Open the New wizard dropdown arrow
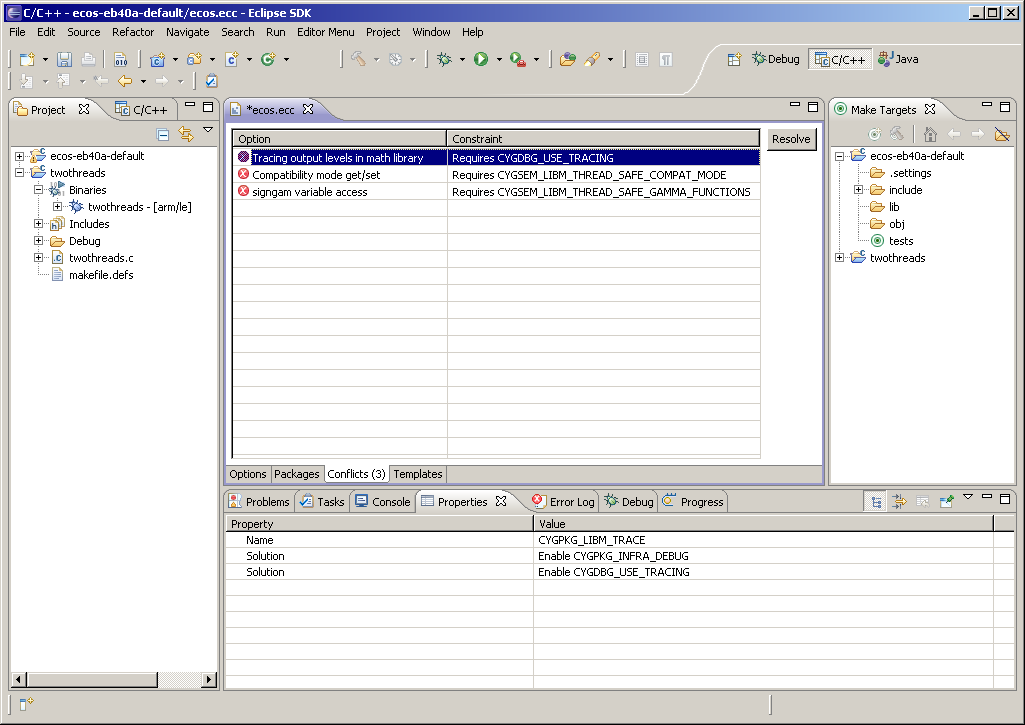1025x725 pixels. [x=45, y=59]
